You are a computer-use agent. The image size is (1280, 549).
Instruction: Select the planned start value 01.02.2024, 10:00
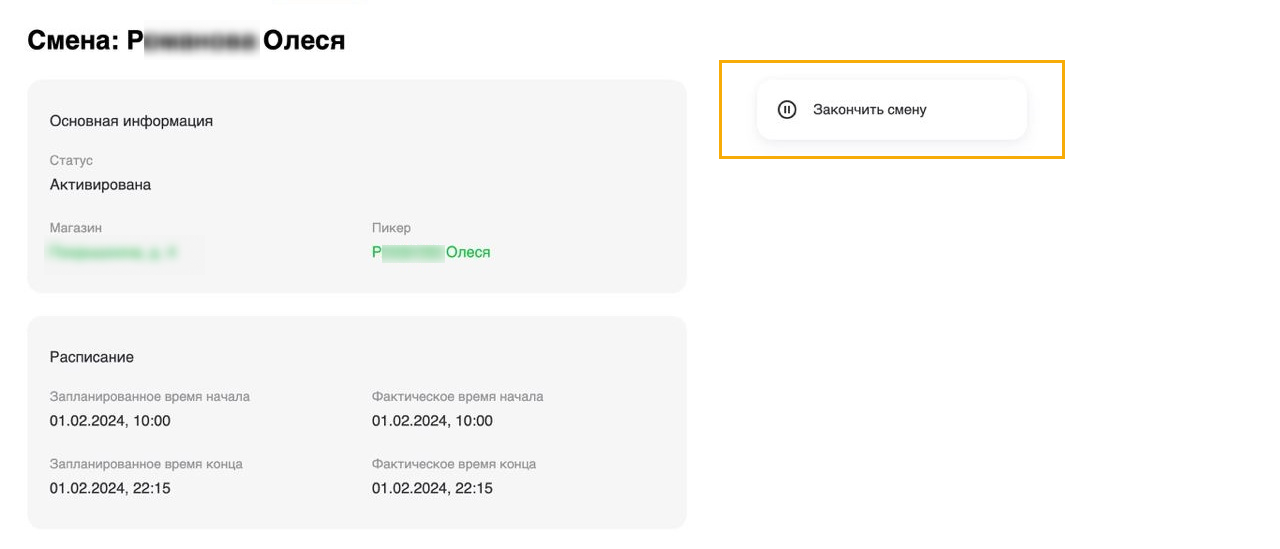[110, 421]
